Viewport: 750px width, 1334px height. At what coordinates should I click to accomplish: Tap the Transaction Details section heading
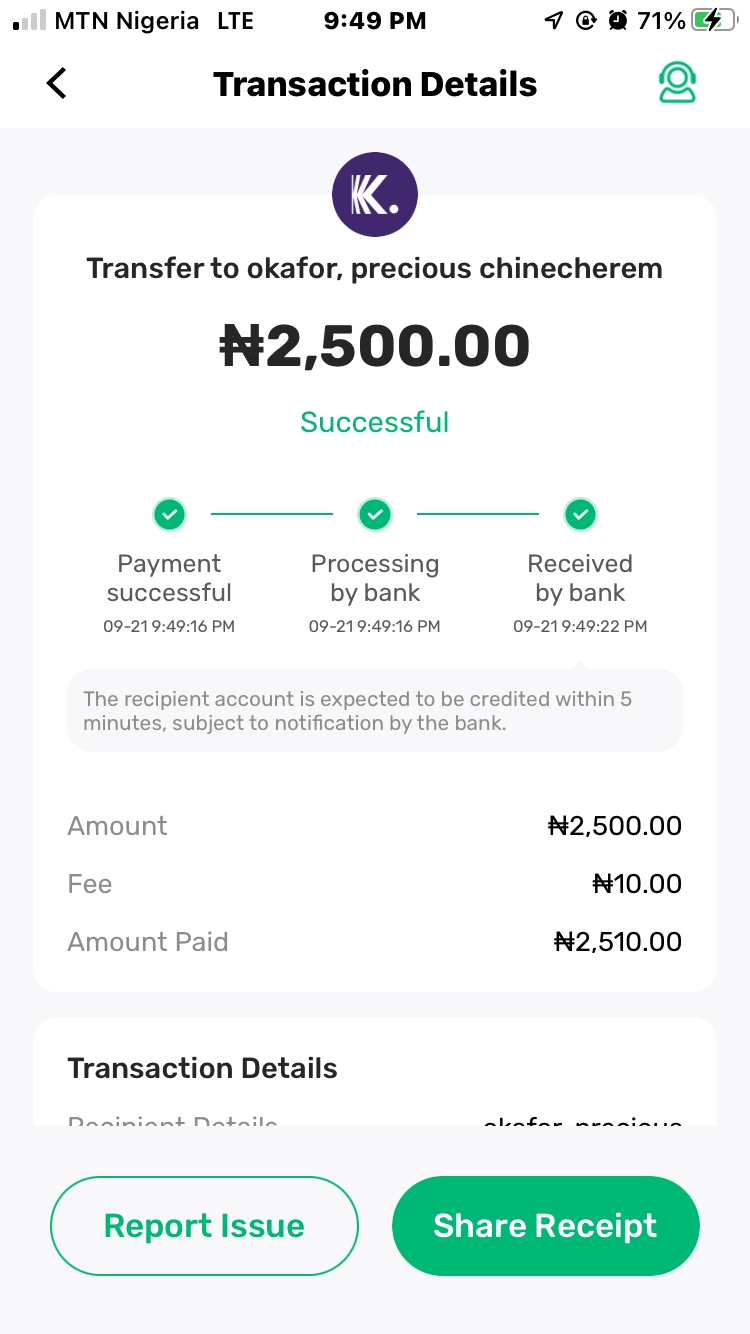point(202,1068)
